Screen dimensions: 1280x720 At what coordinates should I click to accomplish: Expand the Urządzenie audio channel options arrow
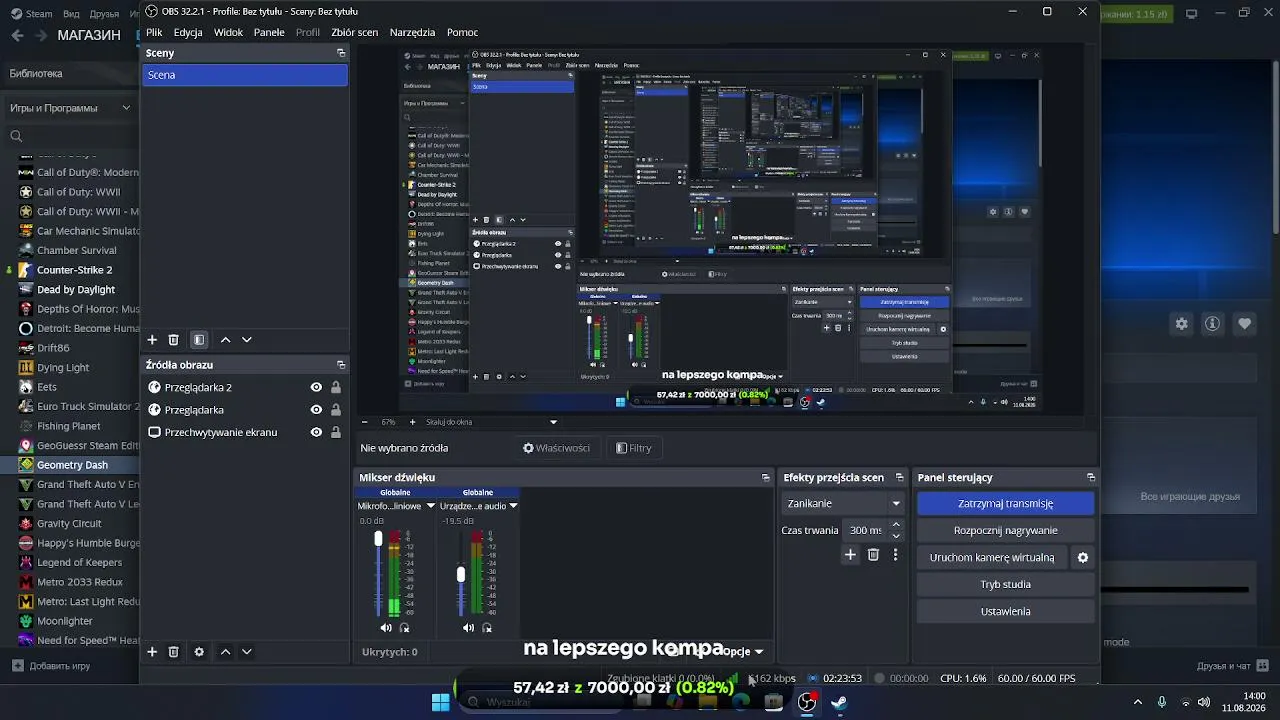point(513,506)
